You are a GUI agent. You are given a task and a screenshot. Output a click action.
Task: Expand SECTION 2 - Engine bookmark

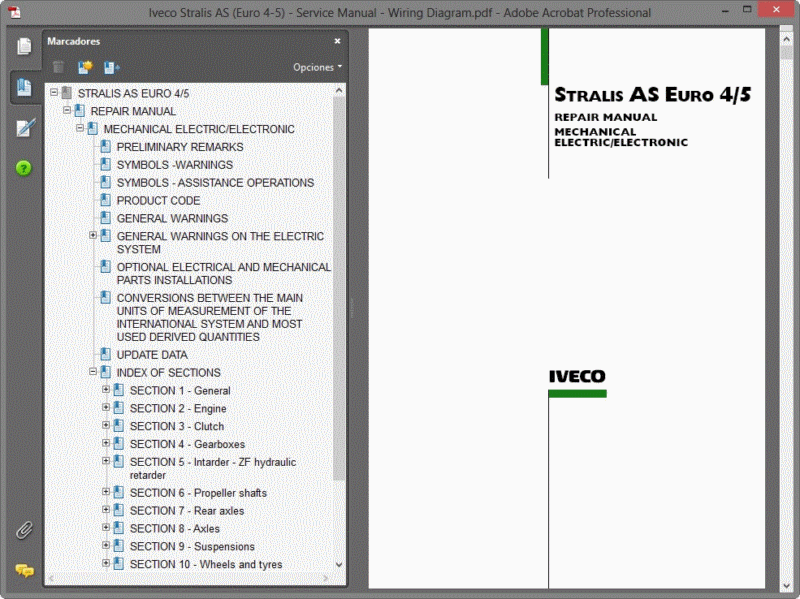click(x=106, y=408)
